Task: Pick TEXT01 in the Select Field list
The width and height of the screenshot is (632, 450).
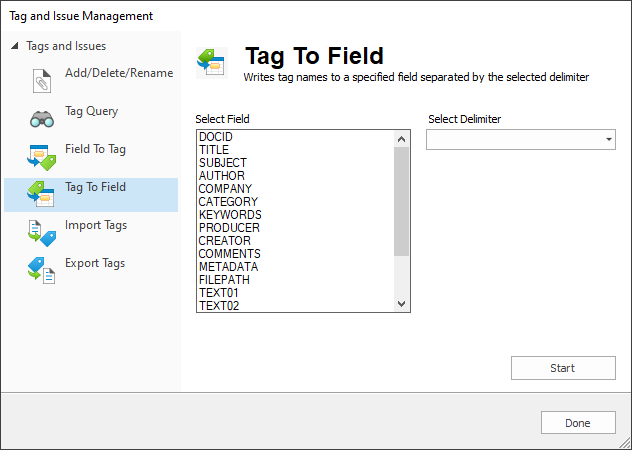Action: (x=219, y=293)
